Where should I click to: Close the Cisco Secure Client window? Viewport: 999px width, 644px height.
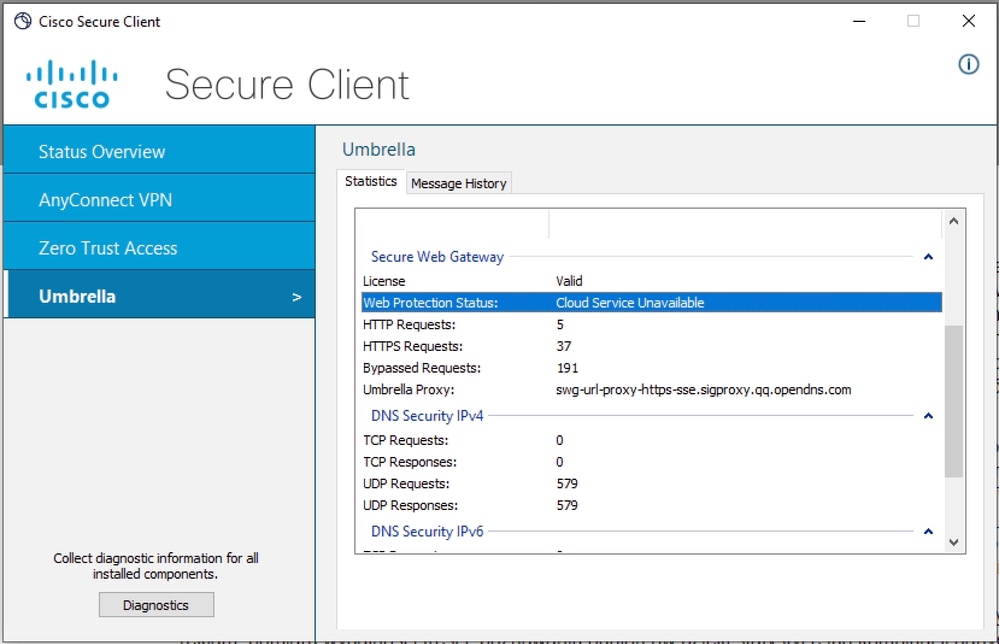click(x=968, y=21)
